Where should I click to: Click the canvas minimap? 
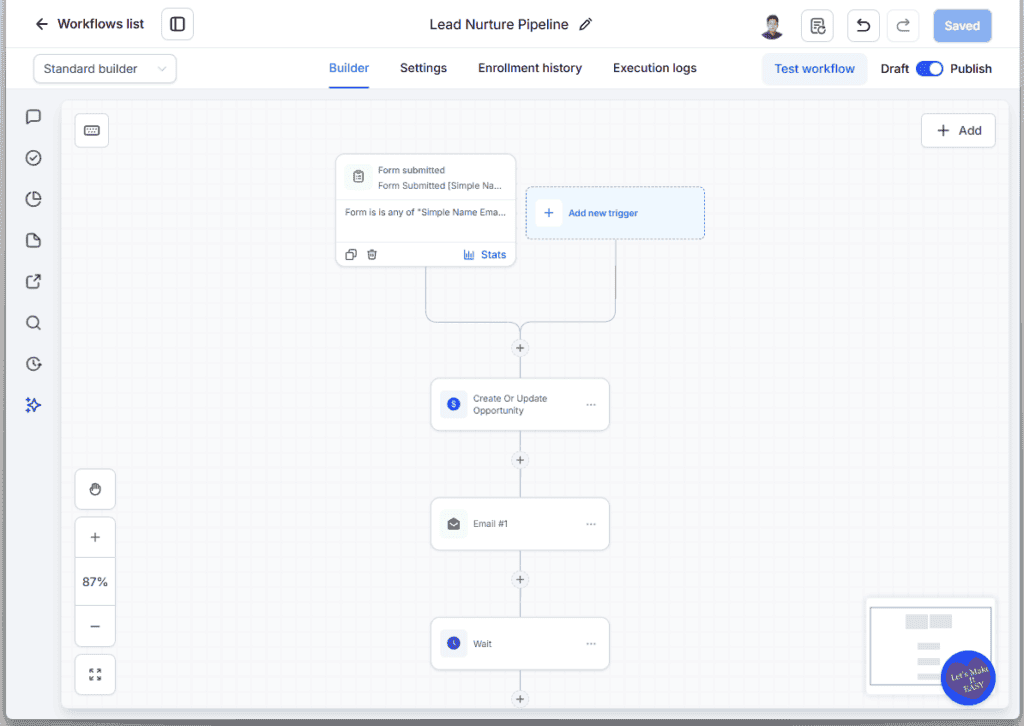coord(931,645)
